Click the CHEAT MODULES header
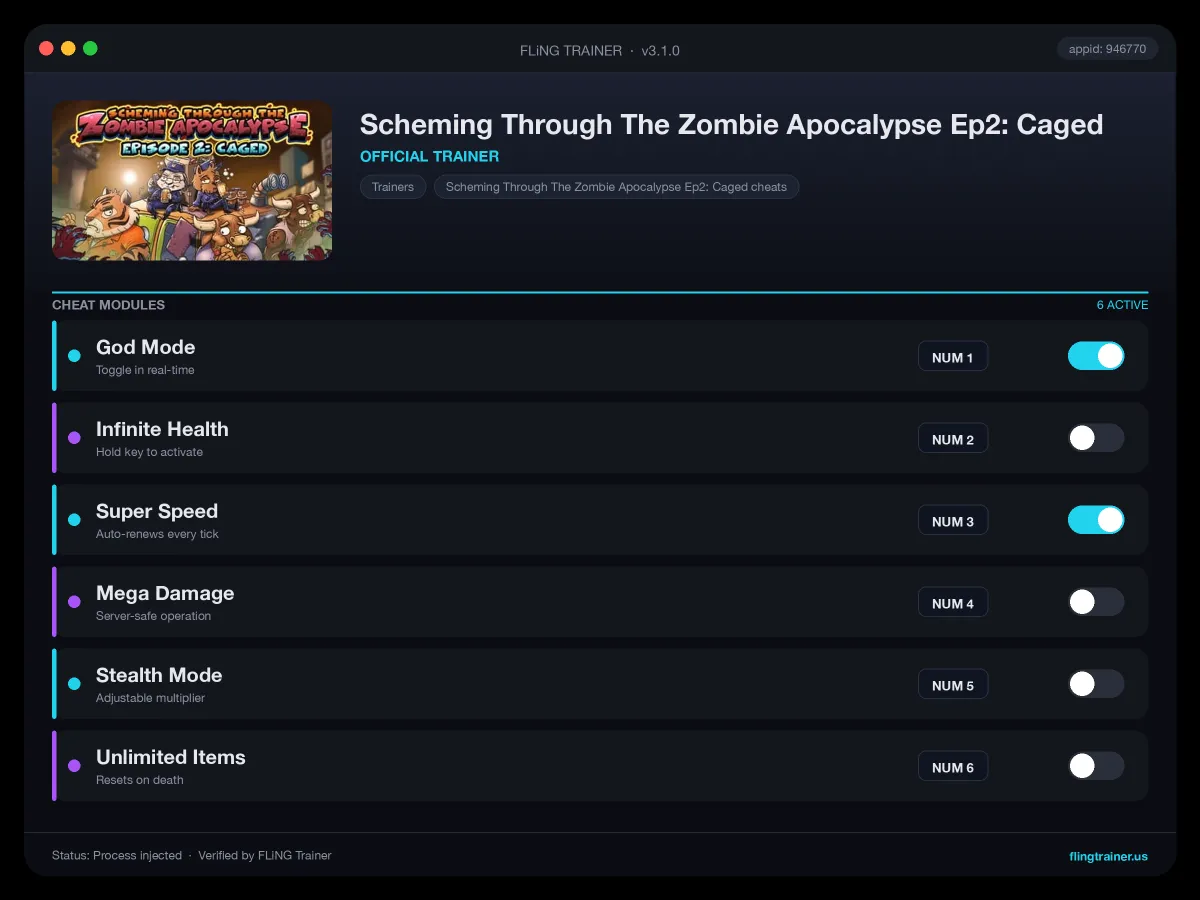Viewport: 1200px width, 900px height. [x=108, y=305]
